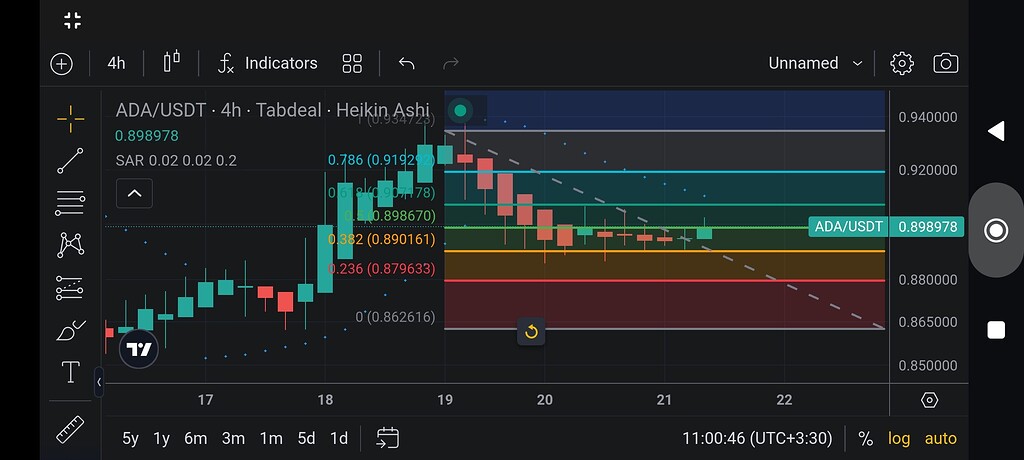Open the 4h interval selector
The height and width of the screenshot is (460, 1024).
click(116, 63)
